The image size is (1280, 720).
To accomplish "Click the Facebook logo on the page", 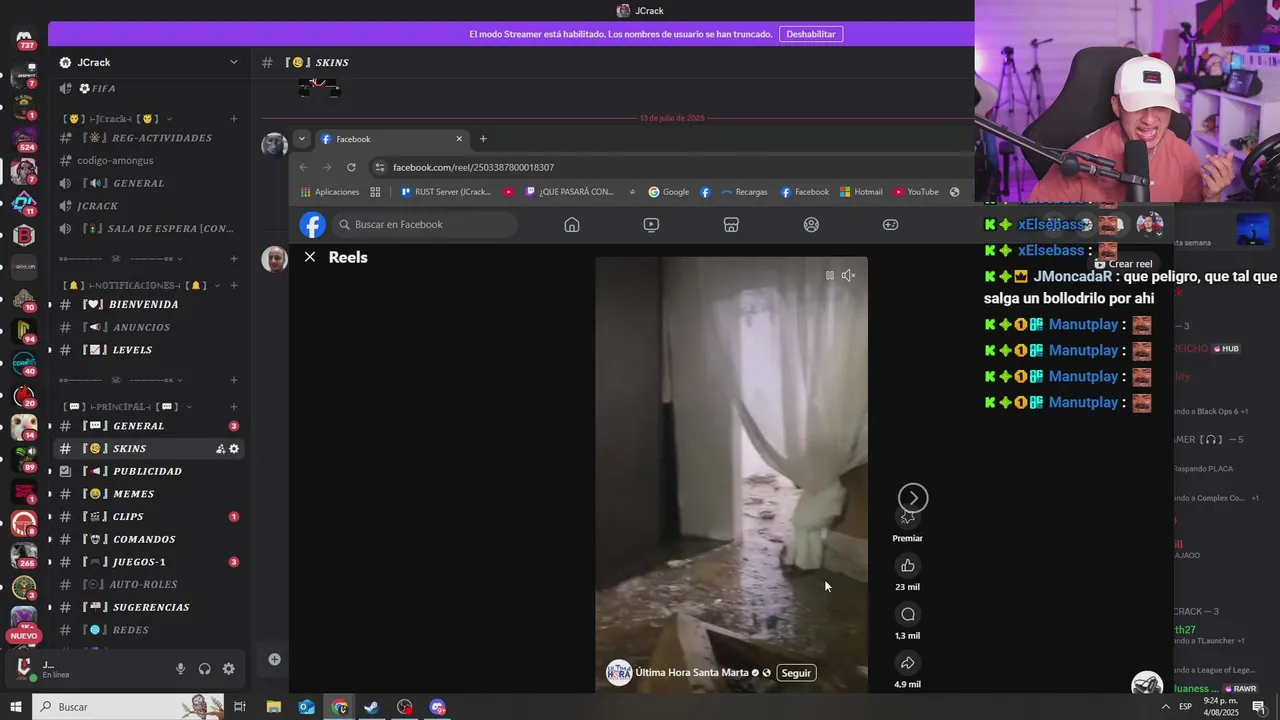I will coord(313,225).
